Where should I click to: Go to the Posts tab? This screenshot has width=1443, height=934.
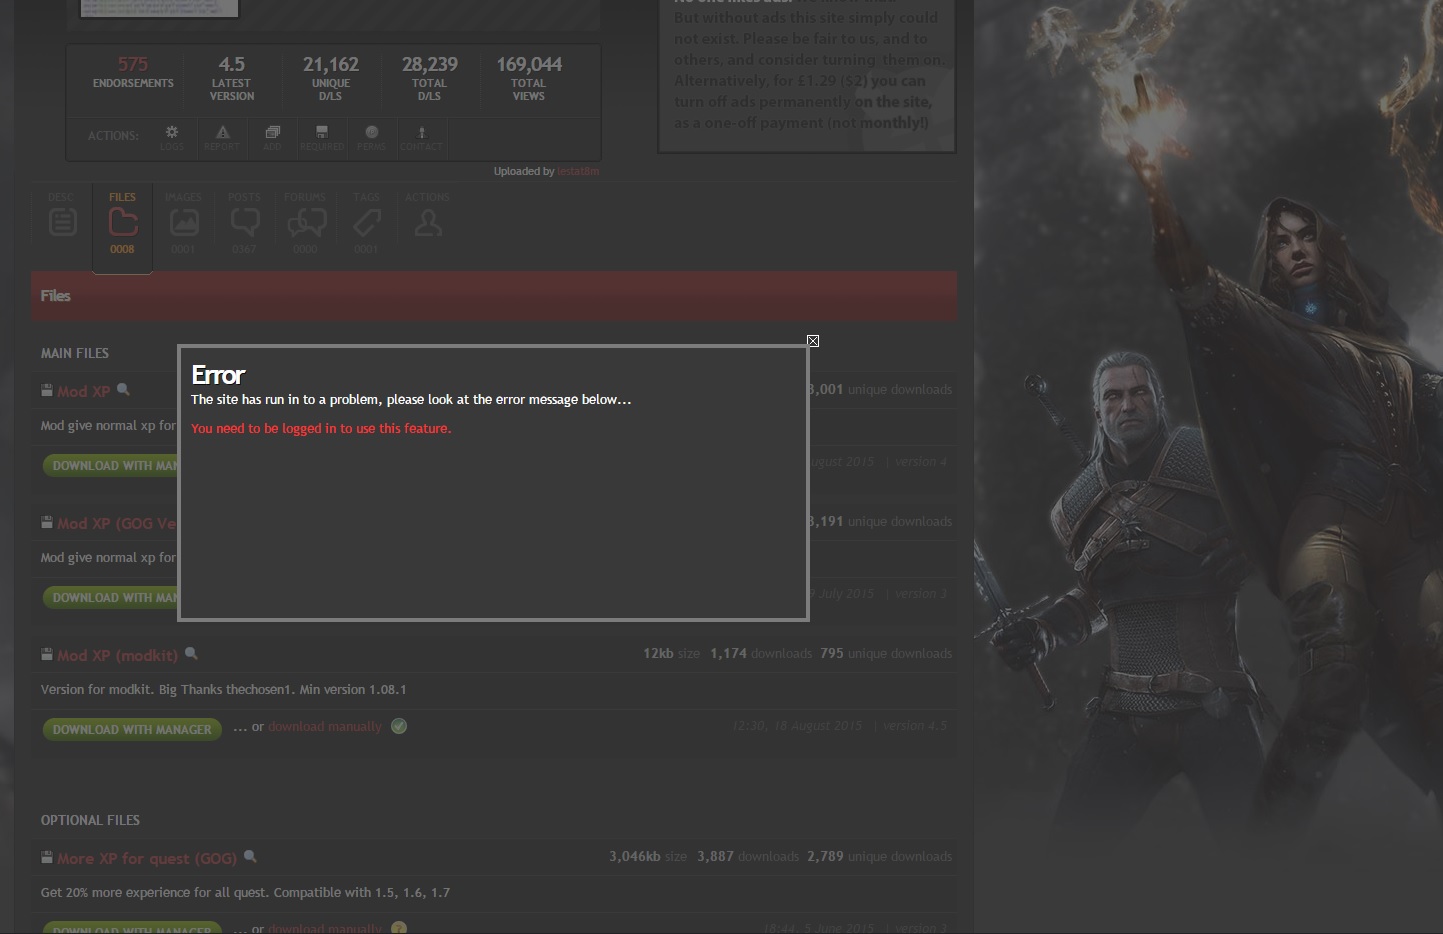point(244,224)
